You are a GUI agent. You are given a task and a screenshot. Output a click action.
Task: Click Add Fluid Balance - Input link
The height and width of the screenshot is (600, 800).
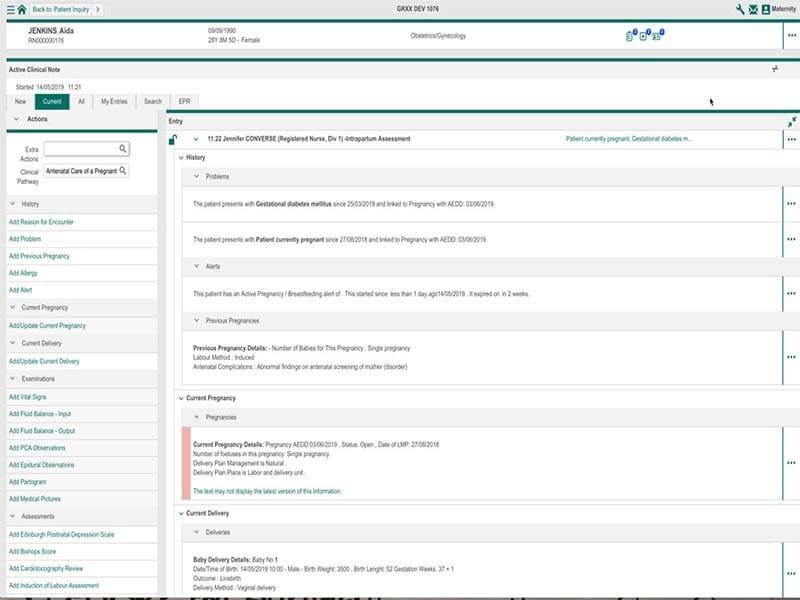coord(40,414)
